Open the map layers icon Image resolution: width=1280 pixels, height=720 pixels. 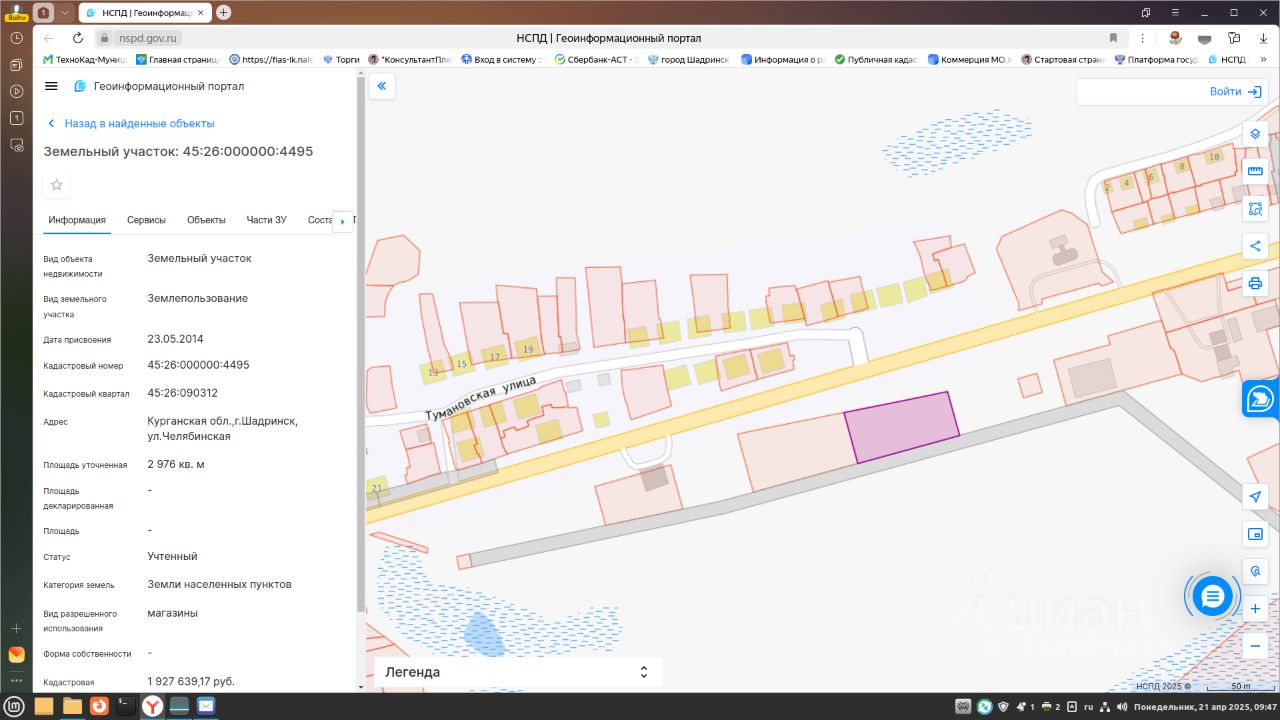(x=1255, y=134)
